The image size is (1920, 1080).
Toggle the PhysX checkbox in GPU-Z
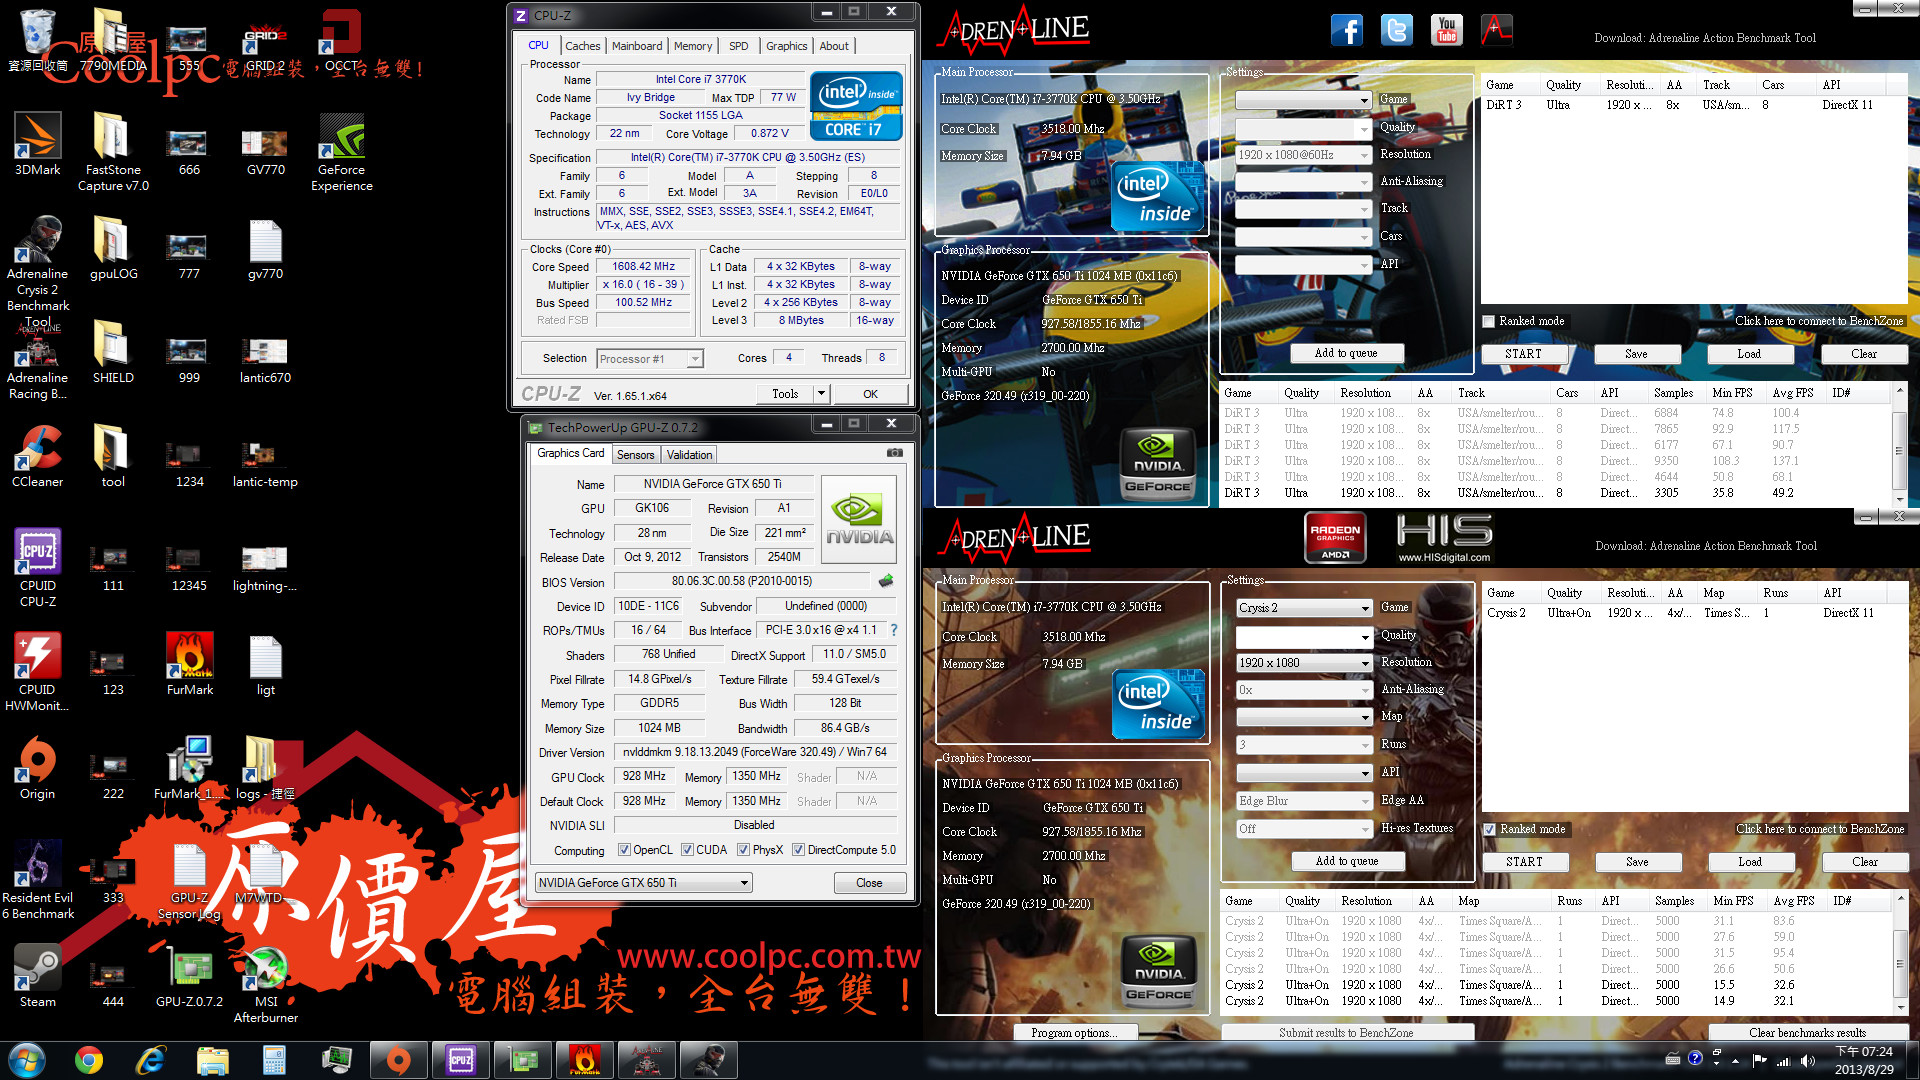(x=743, y=850)
